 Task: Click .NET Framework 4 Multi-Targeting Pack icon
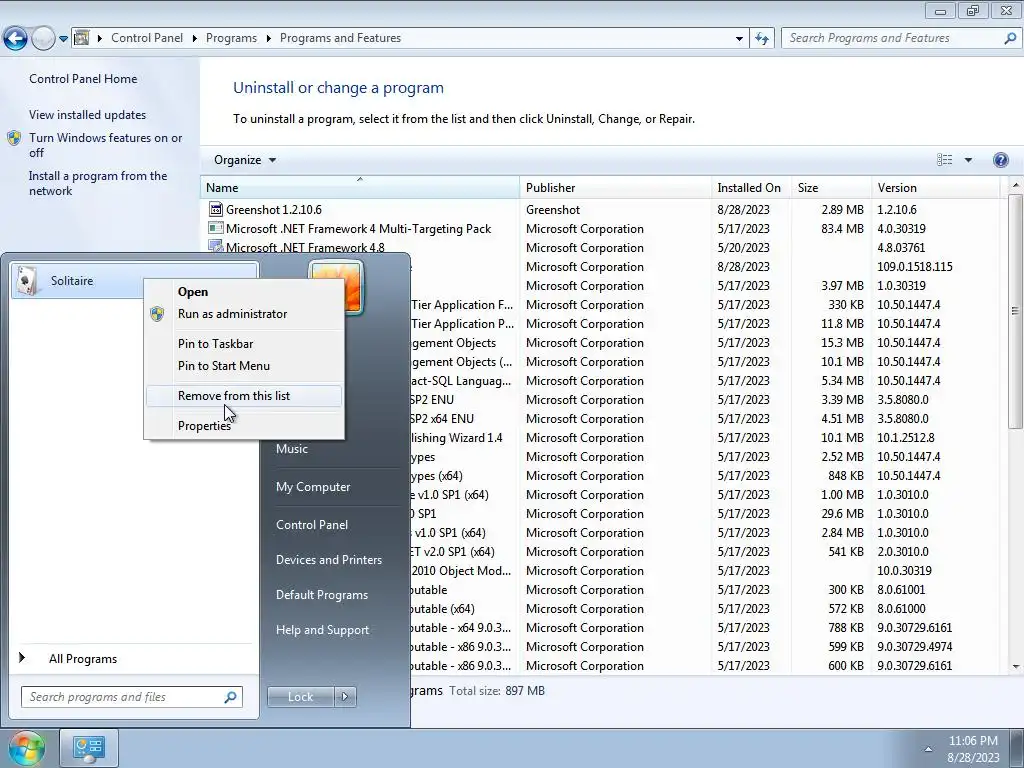point(216,228)
